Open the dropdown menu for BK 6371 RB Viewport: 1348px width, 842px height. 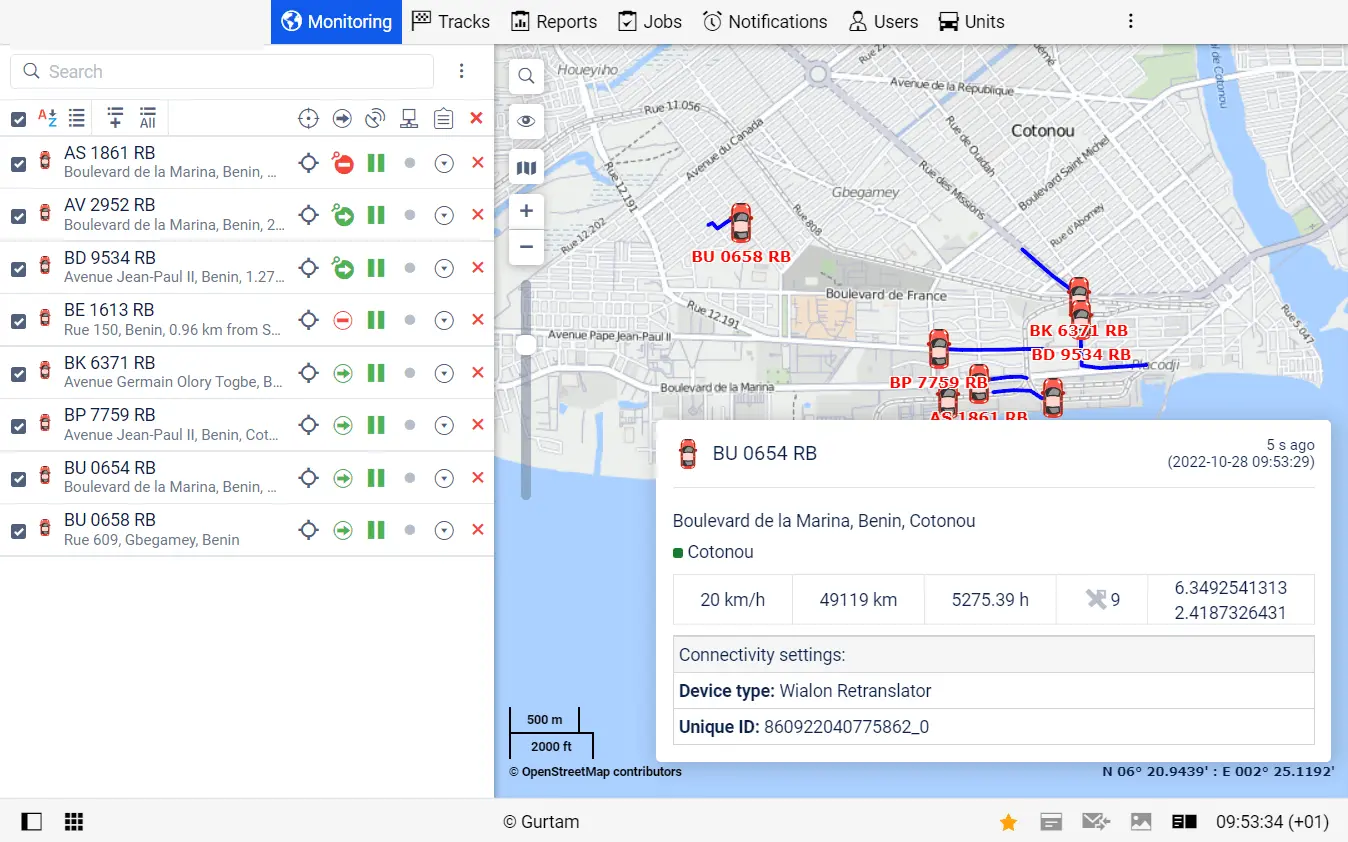point(444,373)
